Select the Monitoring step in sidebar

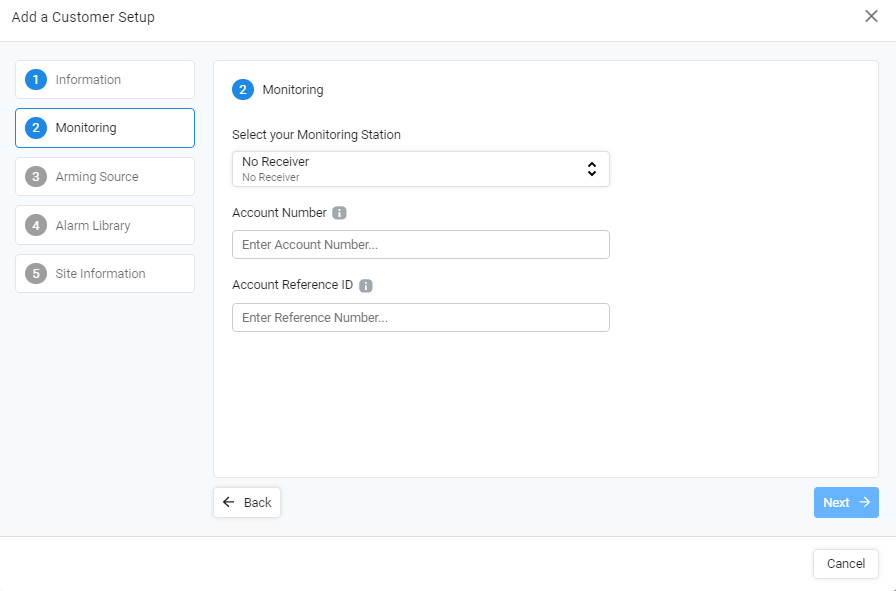[x=105, y=128]
